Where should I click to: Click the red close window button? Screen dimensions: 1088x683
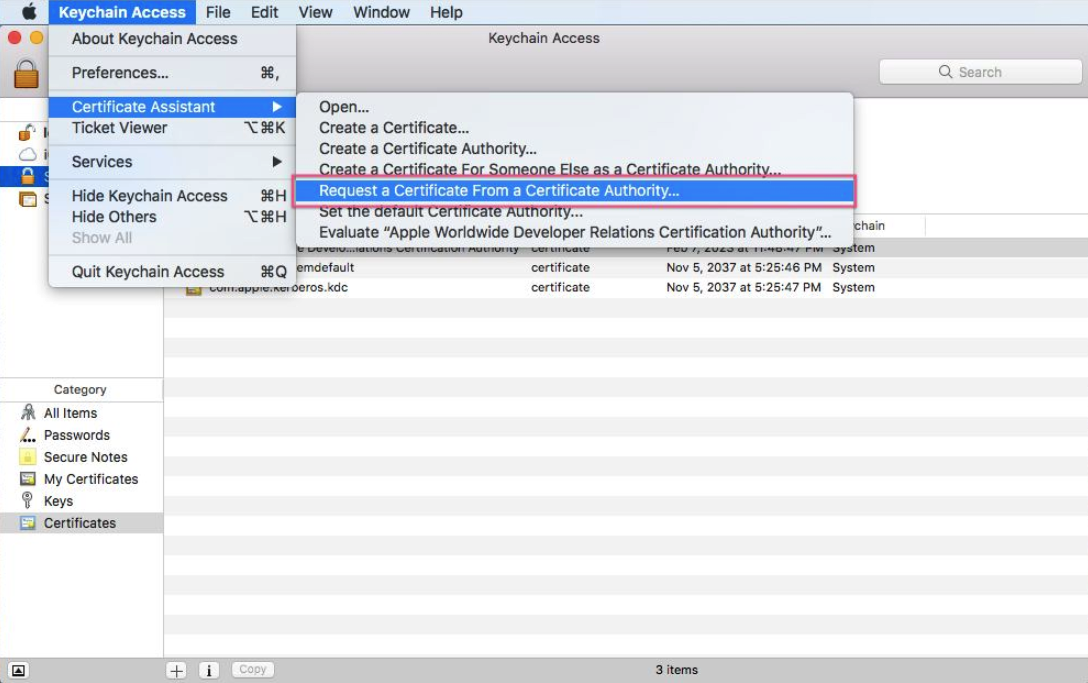coord(14,37)
